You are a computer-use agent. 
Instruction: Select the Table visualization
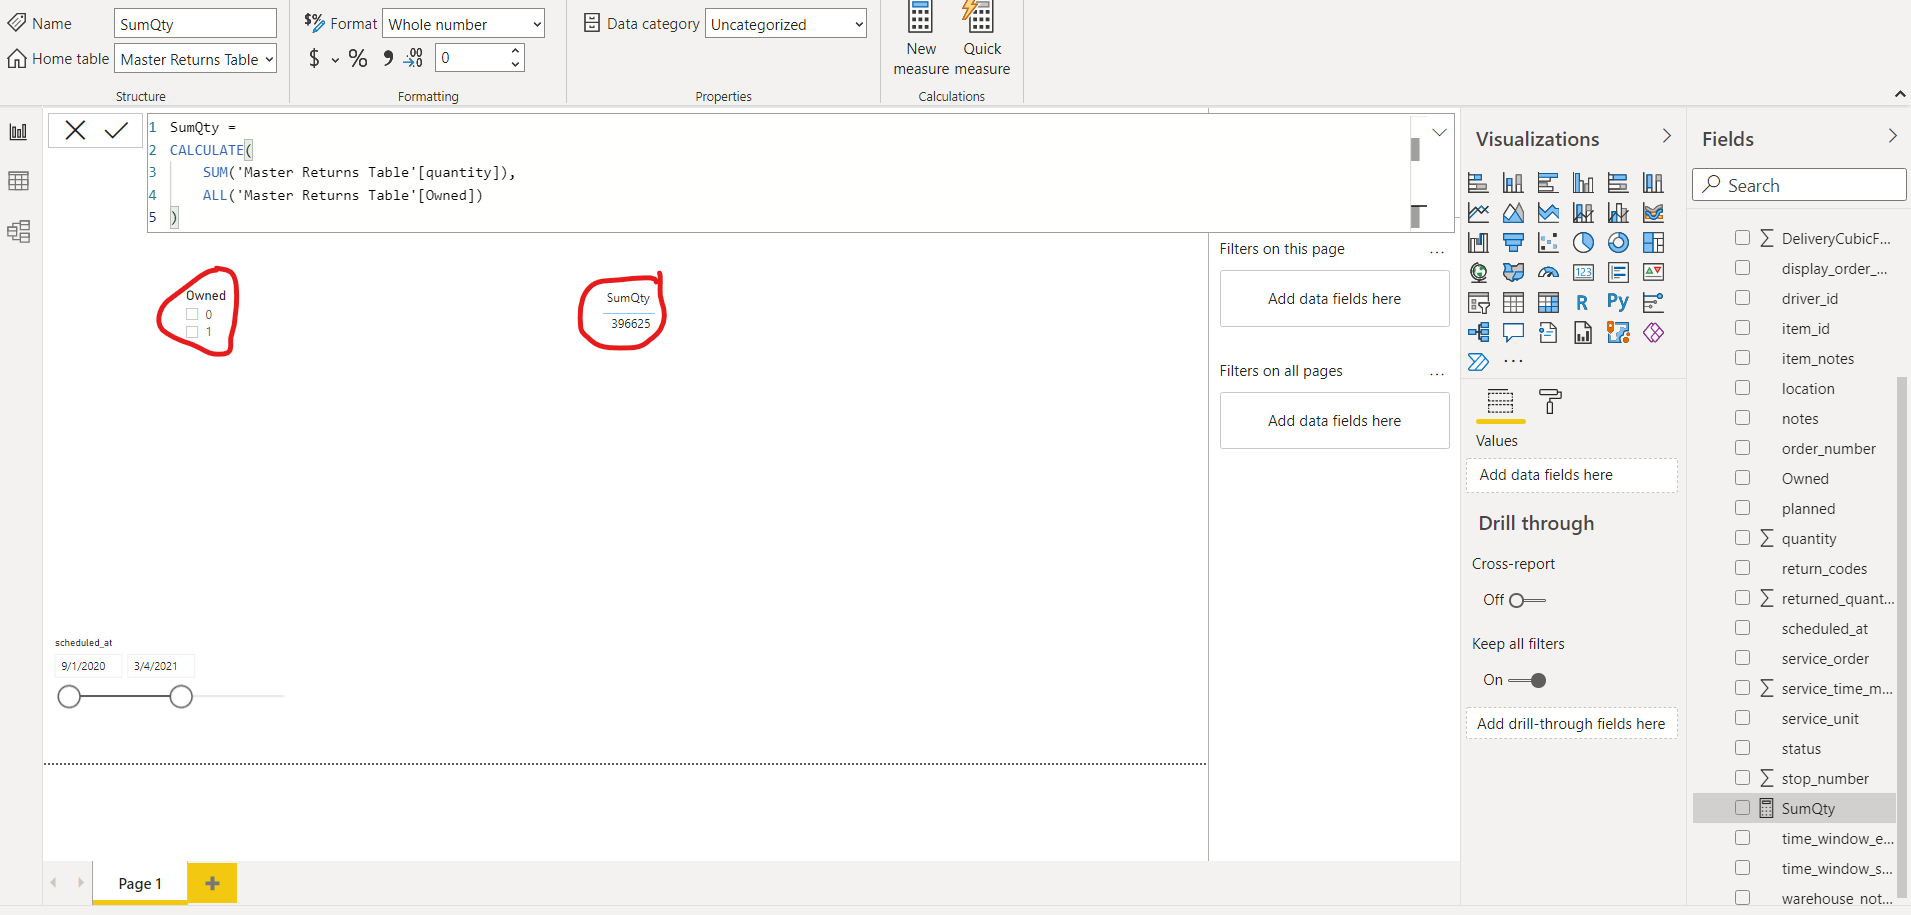click(x=1513, y=302)
